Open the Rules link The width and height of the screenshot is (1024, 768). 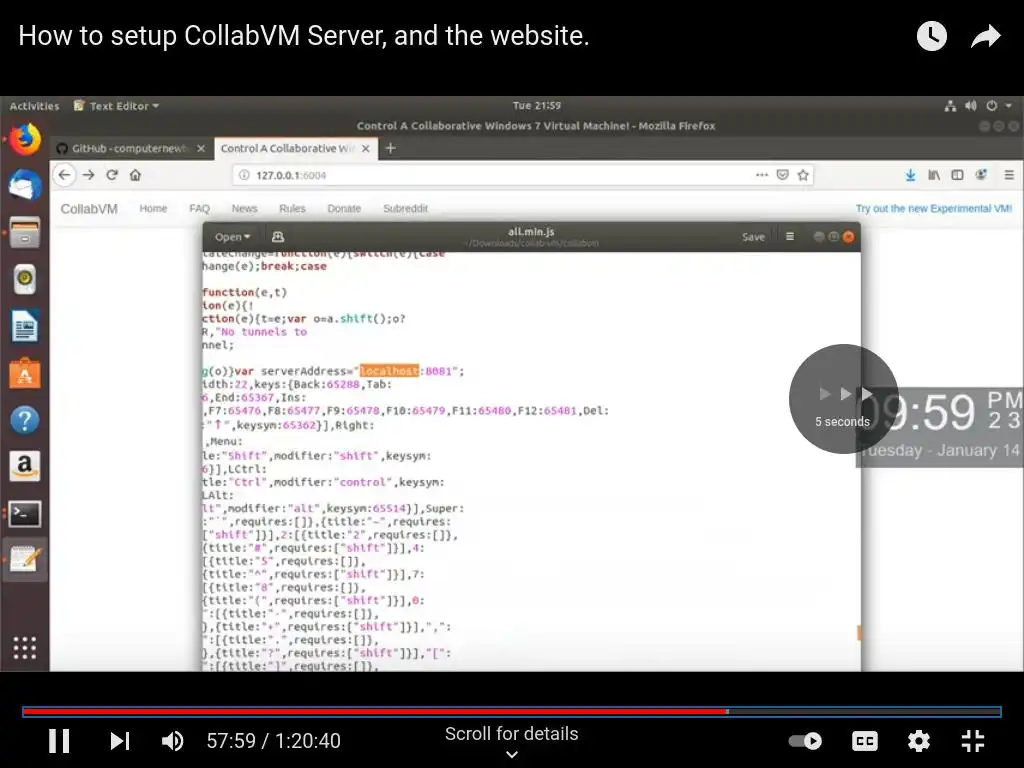pos(292,208)
